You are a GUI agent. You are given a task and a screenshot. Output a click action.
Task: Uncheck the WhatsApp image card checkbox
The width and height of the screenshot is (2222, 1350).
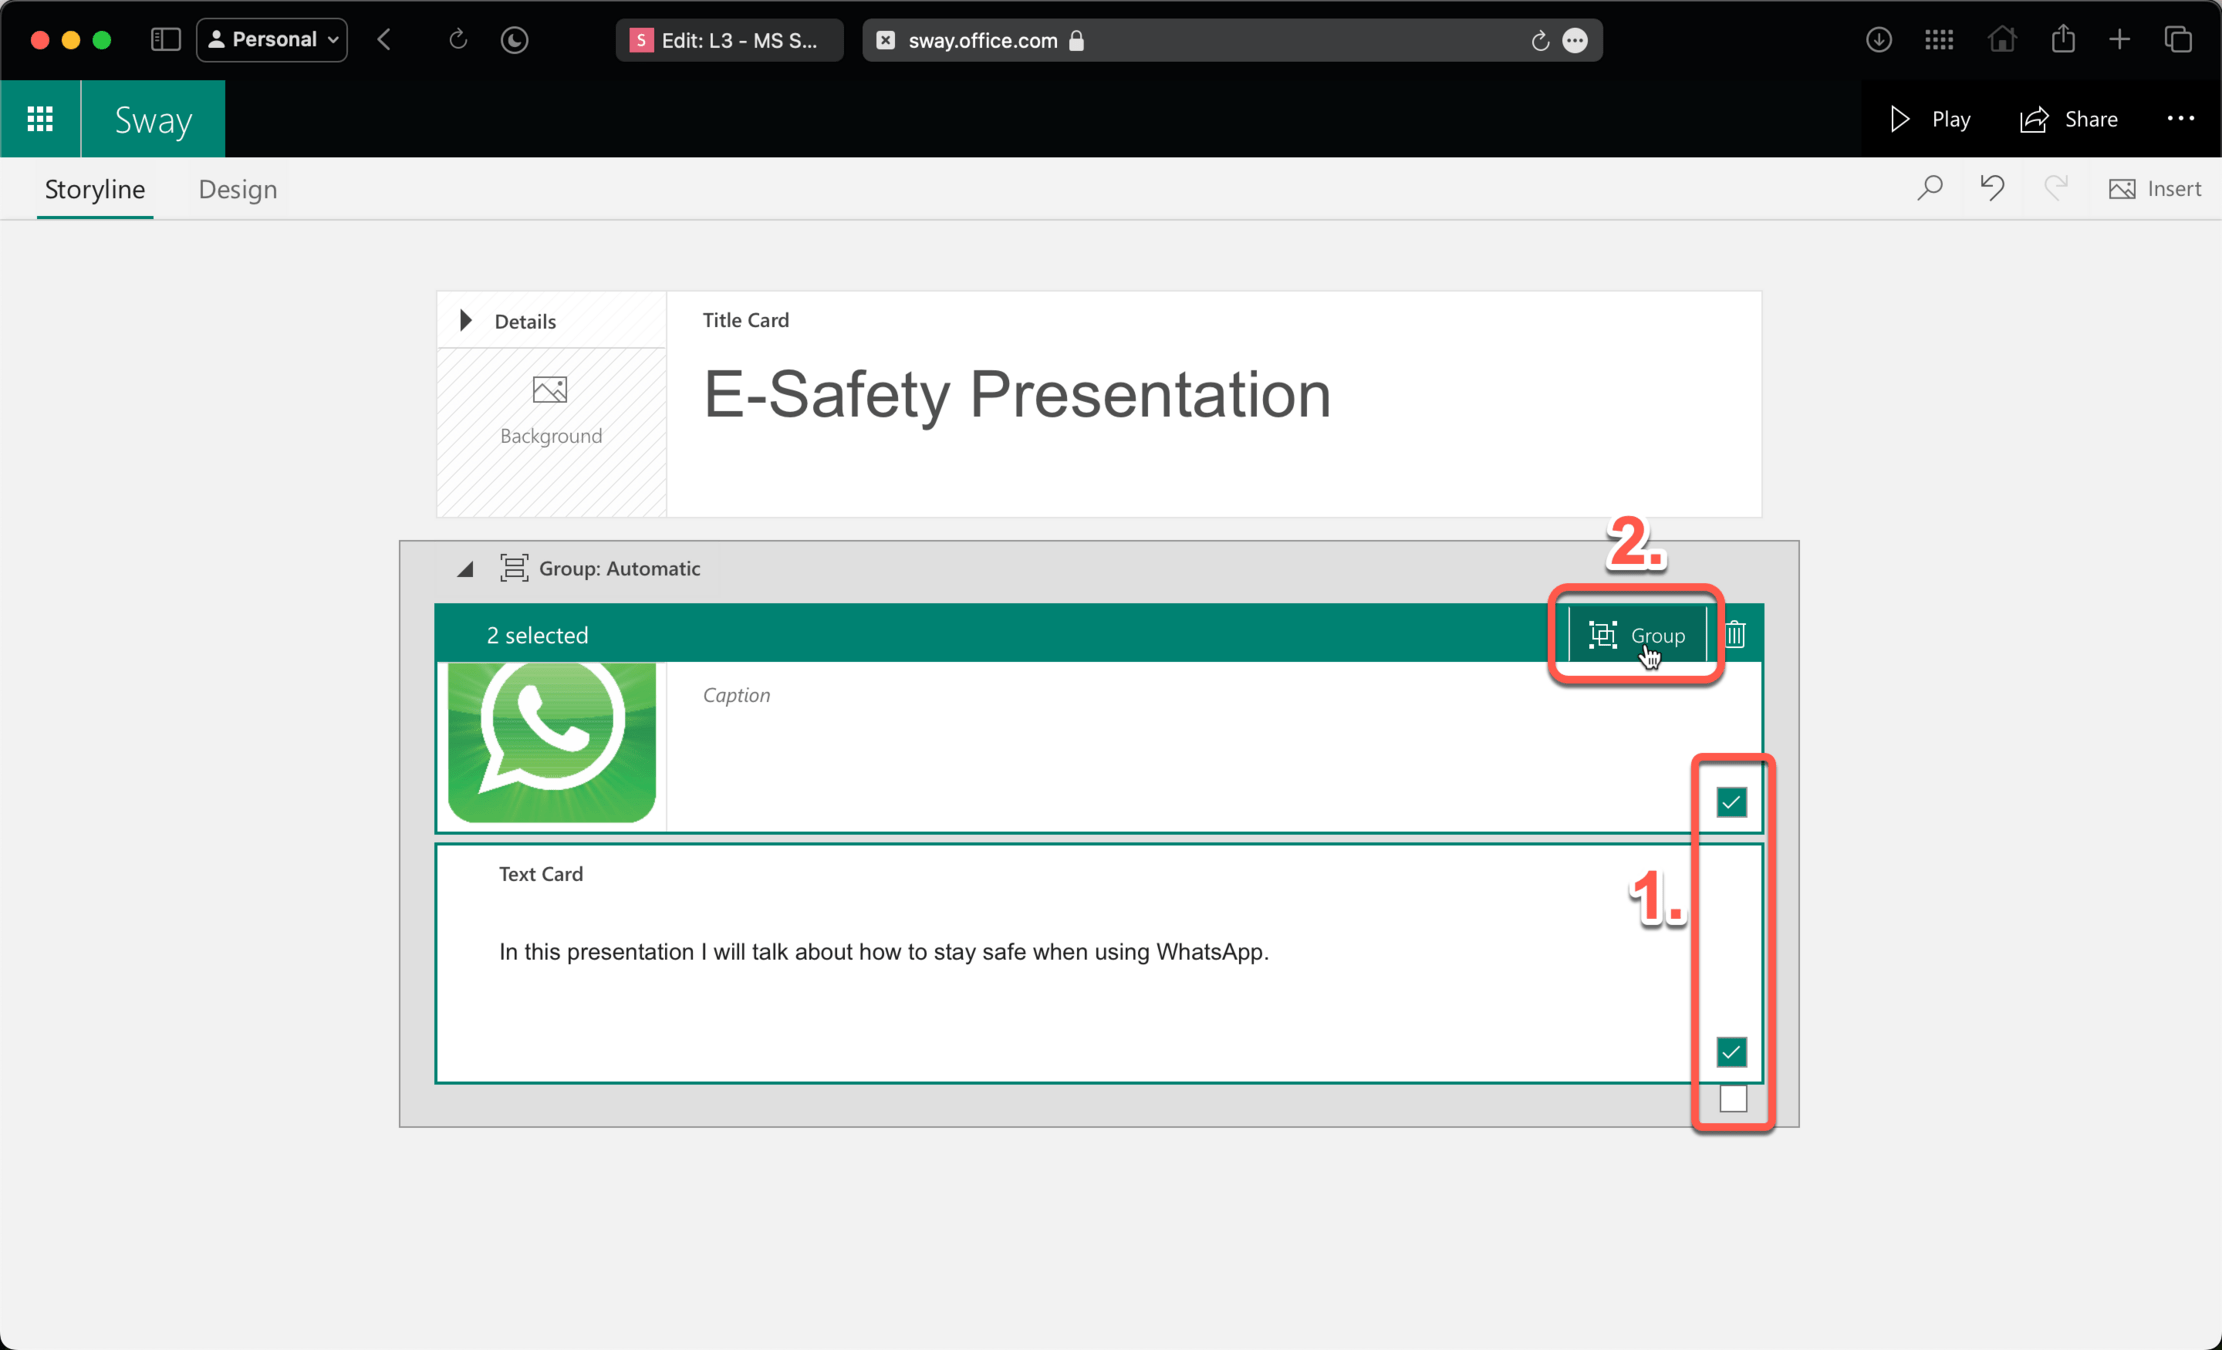pyautogui.click(x=1731, y=802)
